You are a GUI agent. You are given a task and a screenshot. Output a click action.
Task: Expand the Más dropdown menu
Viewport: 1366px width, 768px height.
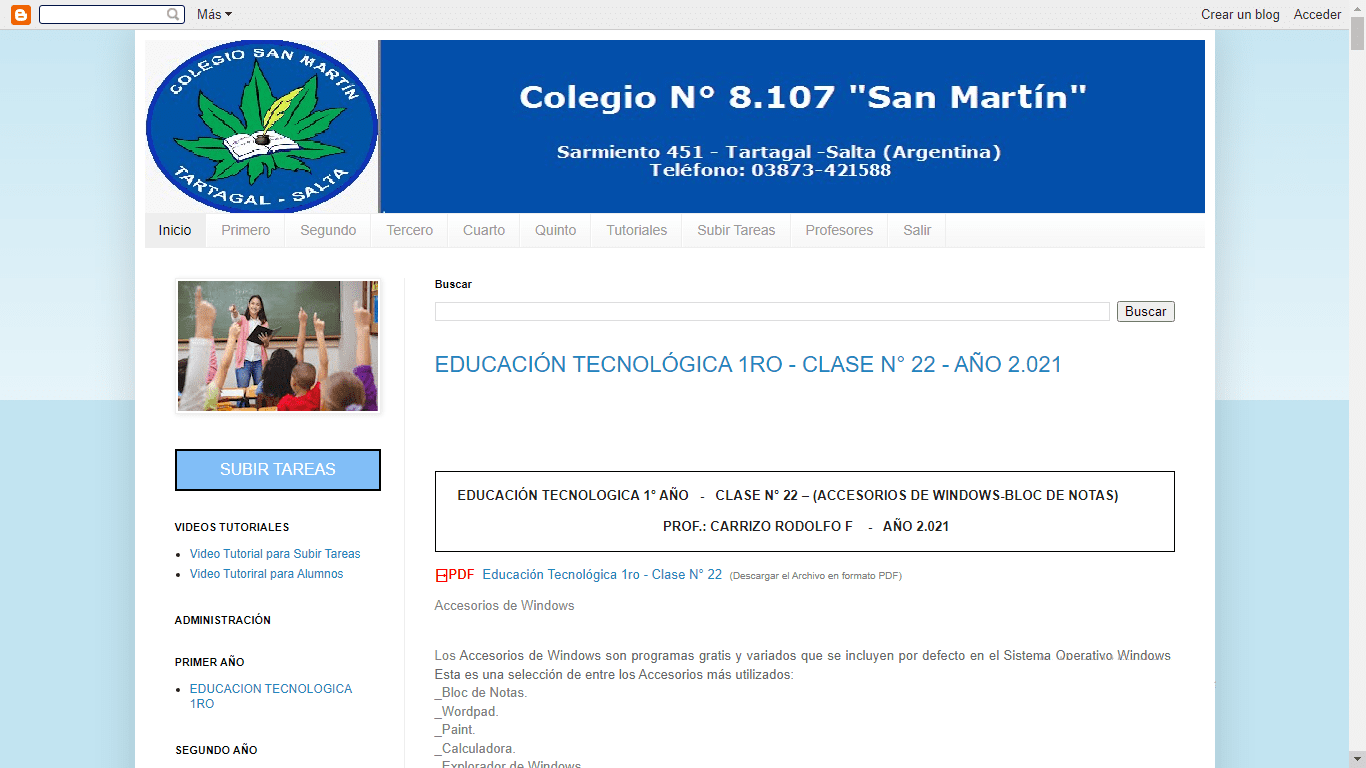(214, 14)
